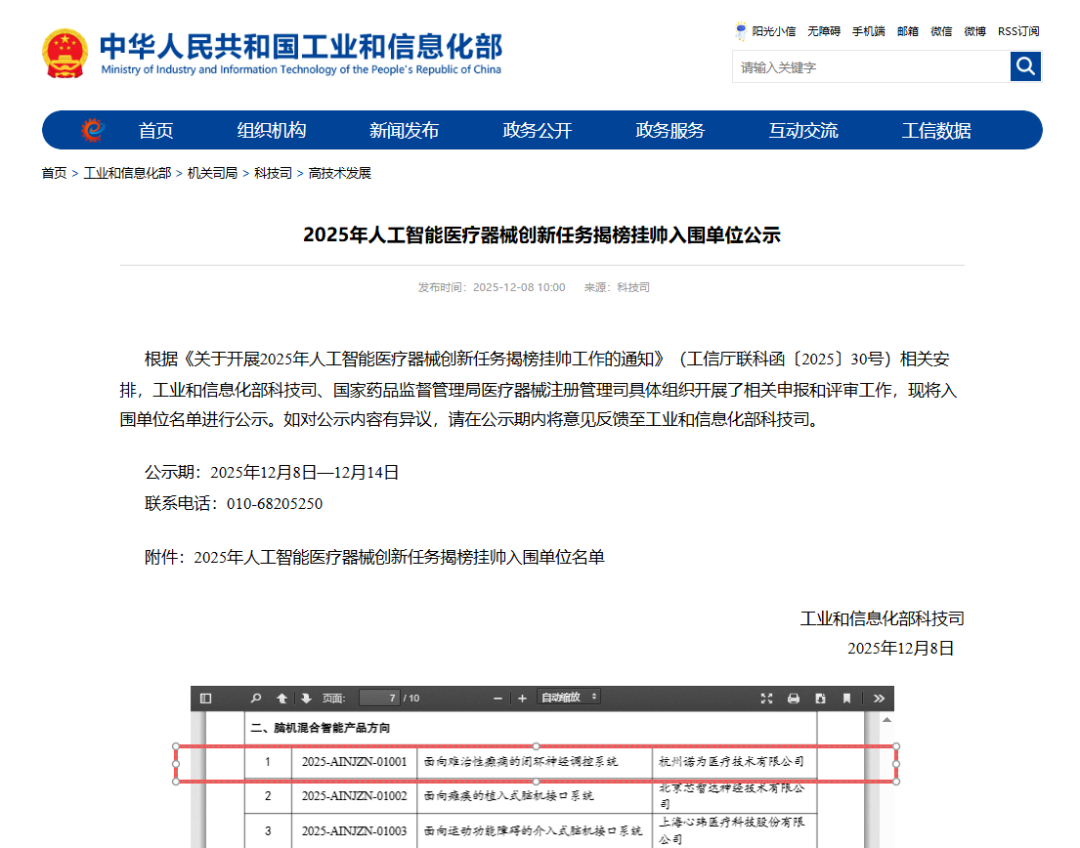Image resolution: width=1080 pixels, height=848 pixels.
Task: Print the PDF attachment
Action: tap(793, 698)
